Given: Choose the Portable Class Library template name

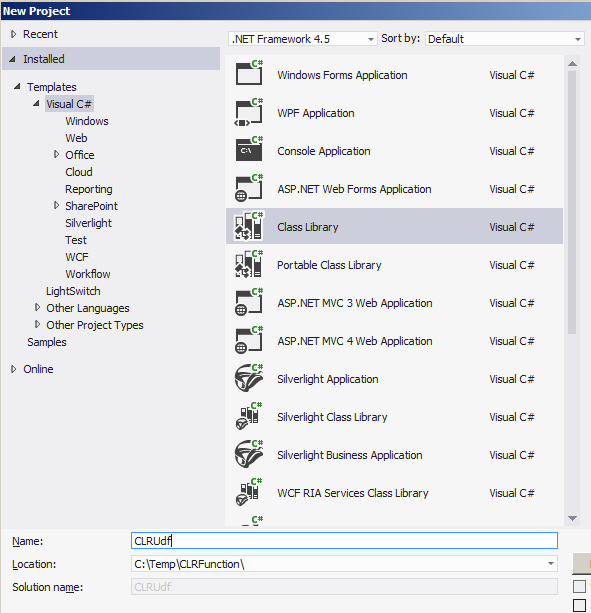Looking at the screenshot, I should pyautogui.click(x=329, y=265).
